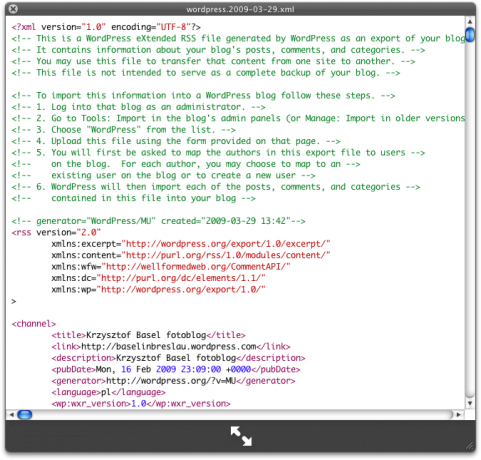Screen dimensions: 481x460
Task: Click the <generator> wordpress.org/?v=MU line
Action: pyautogui.click(x=173, y=381)
